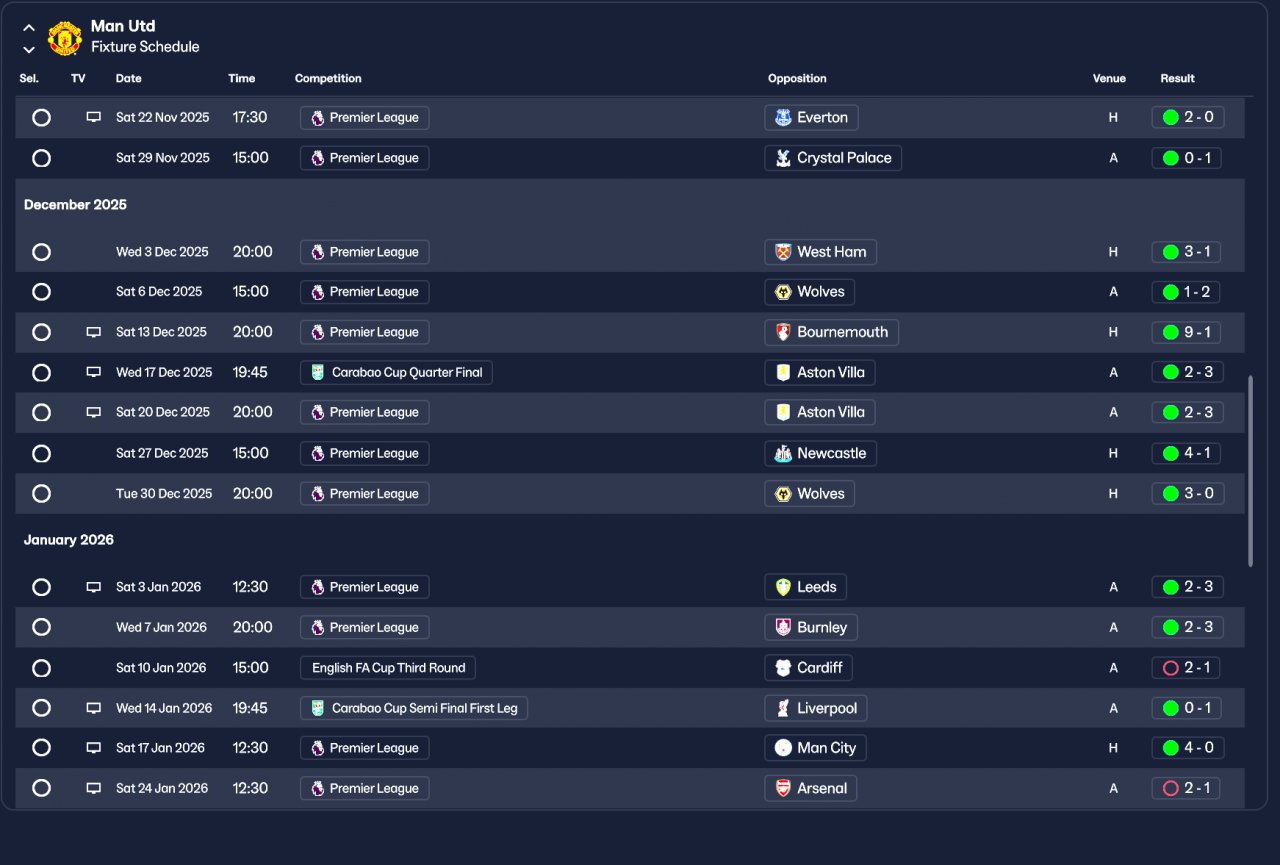Click the TV icon for Wed 14 Jan 2026

click(93, 708)
